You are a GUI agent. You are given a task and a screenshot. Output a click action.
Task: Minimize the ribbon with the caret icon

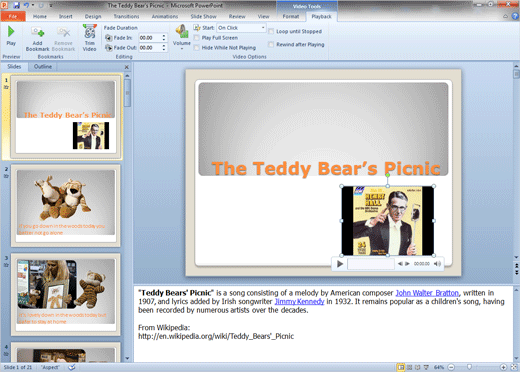coord(506,16)
